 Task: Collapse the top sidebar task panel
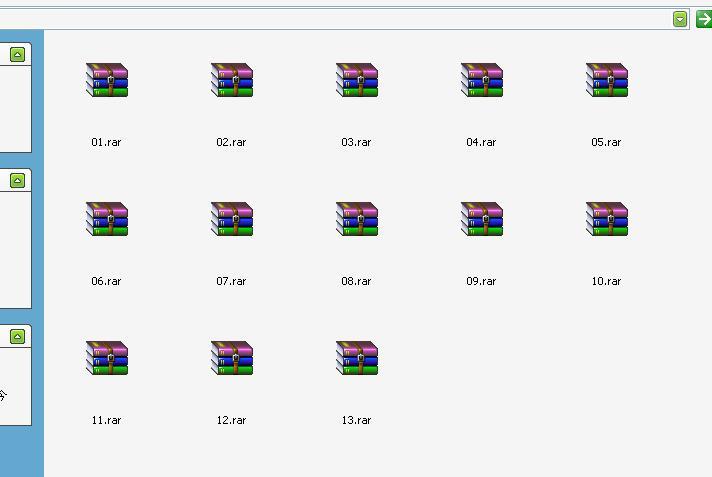(17, 55)
